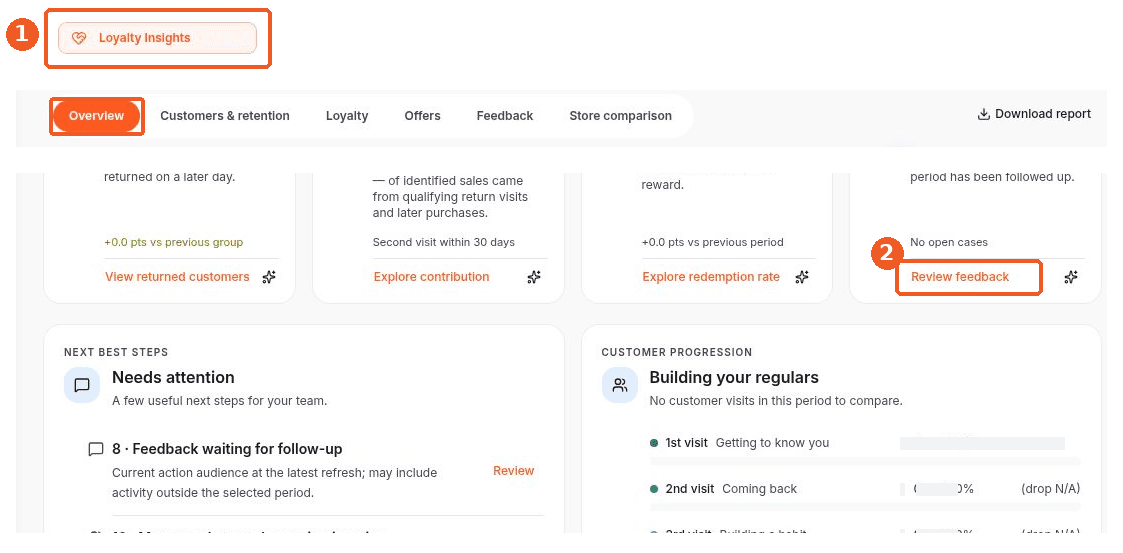
Task: Click the '+0.0 pts vs previous period' text
Action: click(x=713, y=242)
